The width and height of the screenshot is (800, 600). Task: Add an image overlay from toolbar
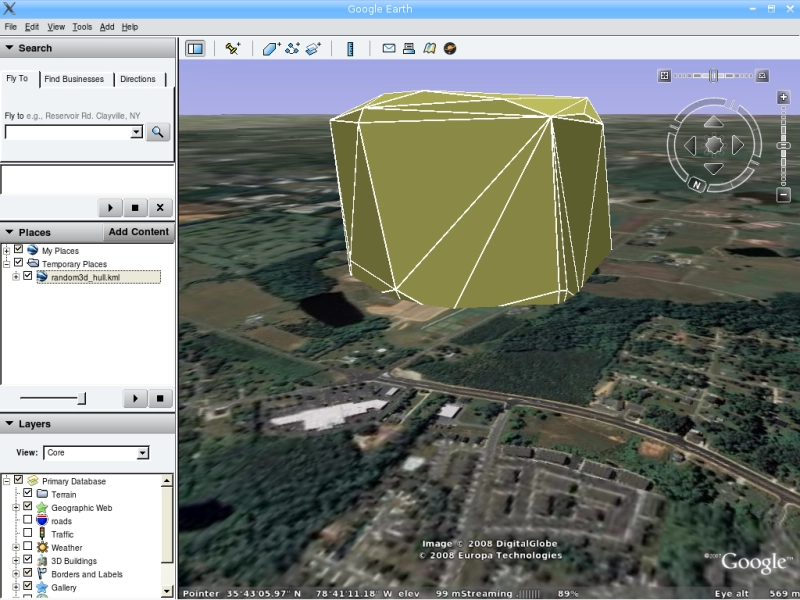313,48
